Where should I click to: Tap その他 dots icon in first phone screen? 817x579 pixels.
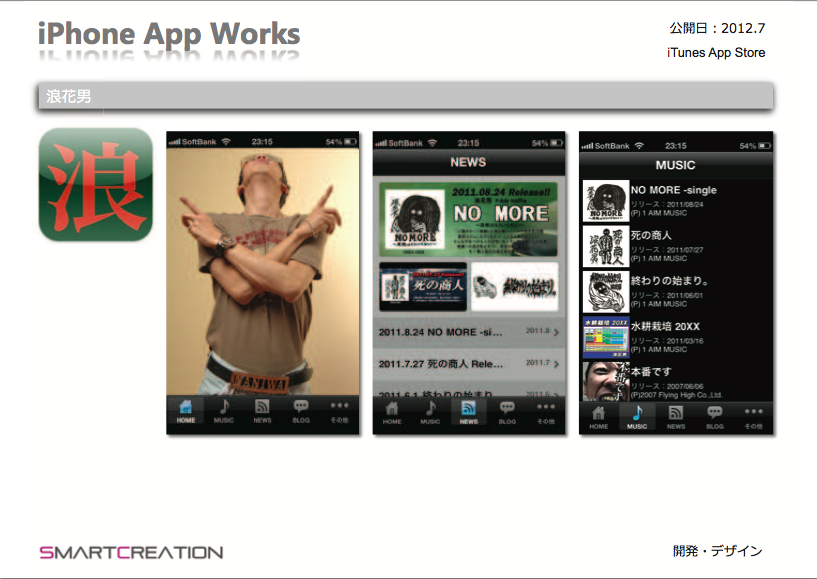click(x=339, y=405)
